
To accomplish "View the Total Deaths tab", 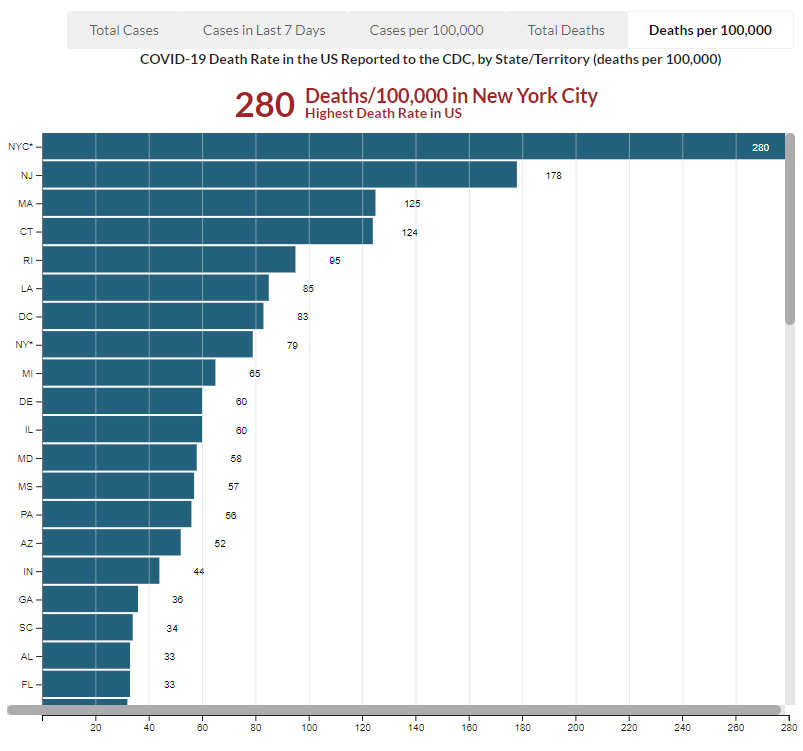I will coord(566,30).
